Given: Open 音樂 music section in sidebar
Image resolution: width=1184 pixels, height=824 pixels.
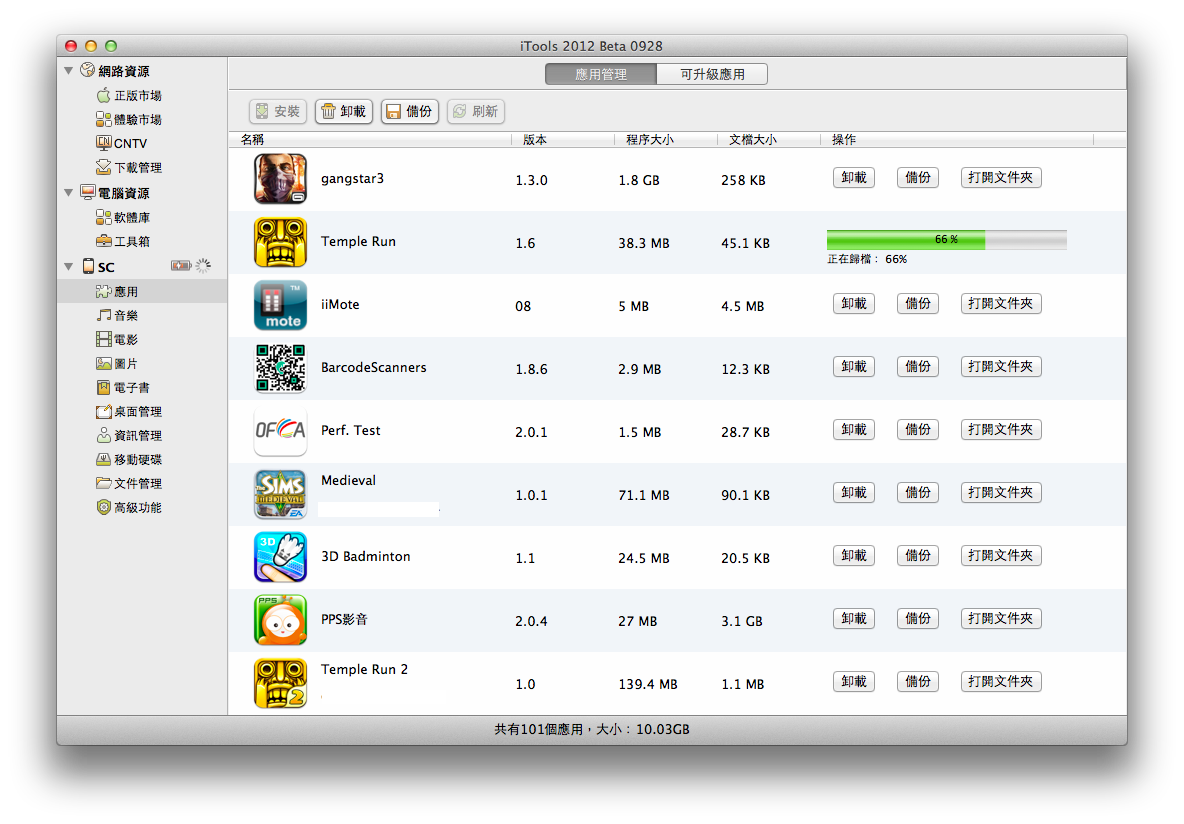Looking at the screenshot, I should click(126, 315).
